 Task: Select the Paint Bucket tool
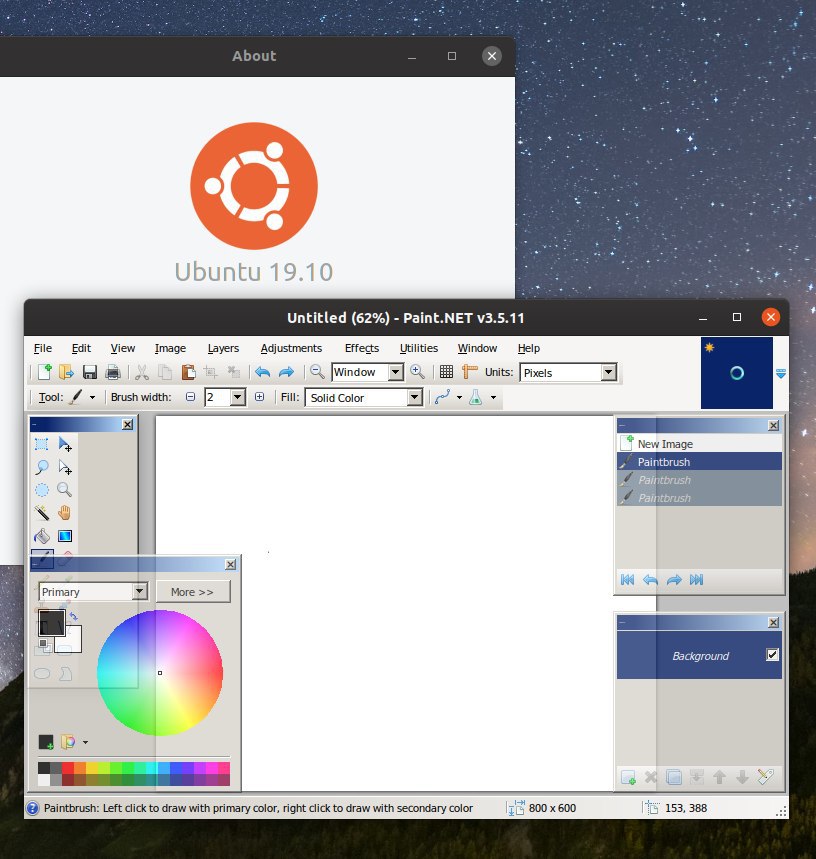point(42,536)
